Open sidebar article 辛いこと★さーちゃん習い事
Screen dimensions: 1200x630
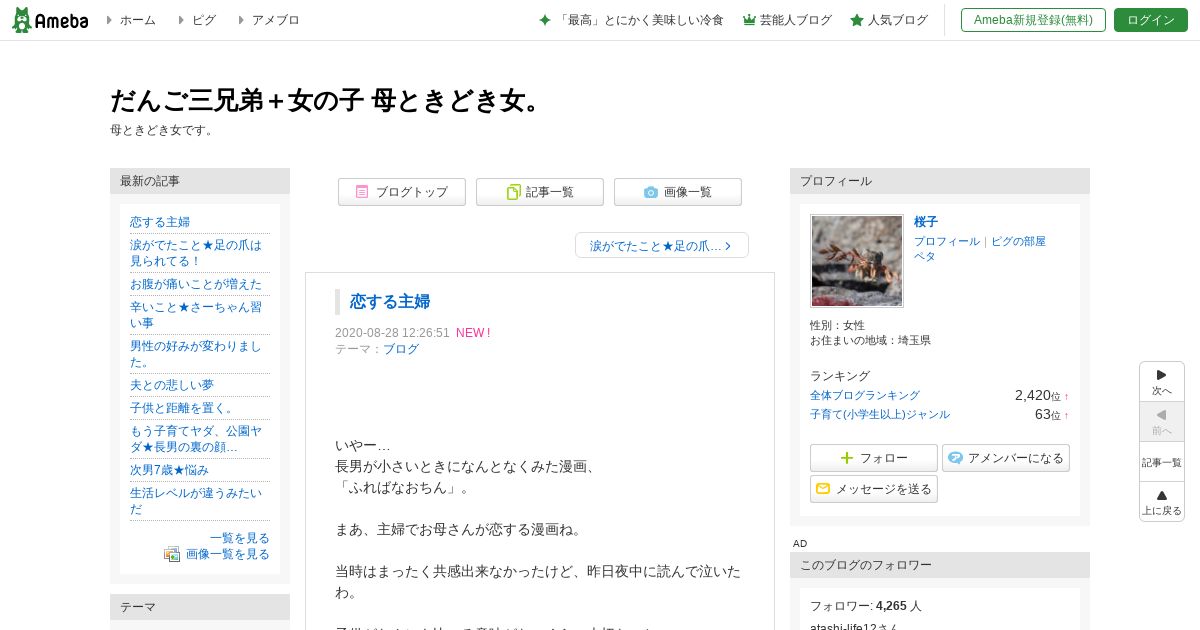(196, 315)
